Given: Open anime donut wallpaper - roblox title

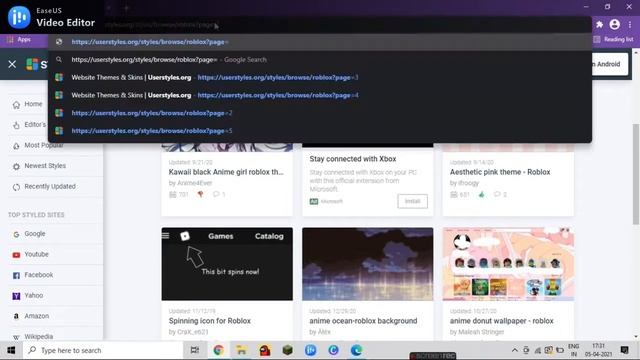Looking at the screenshot, I should (502, 321).
